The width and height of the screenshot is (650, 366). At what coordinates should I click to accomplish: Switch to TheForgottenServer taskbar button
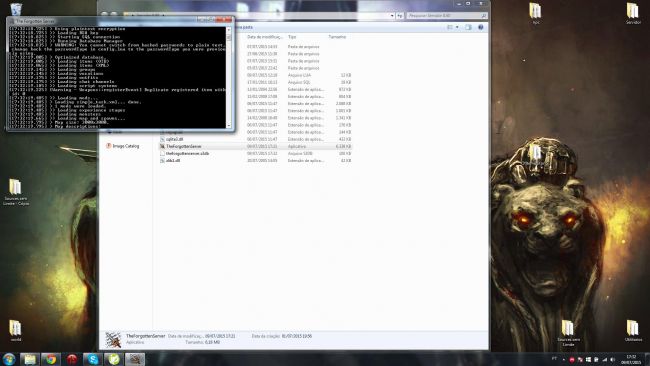point(135,359)
